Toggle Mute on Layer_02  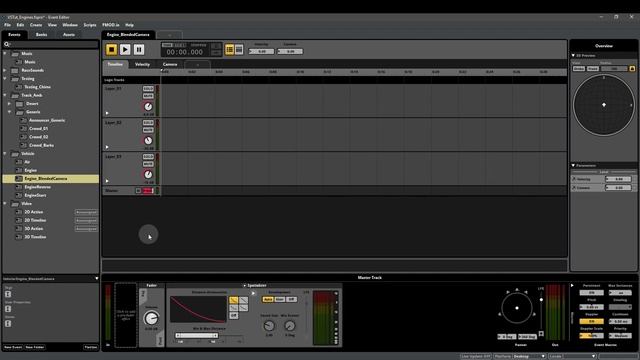[x=148, y=130]
